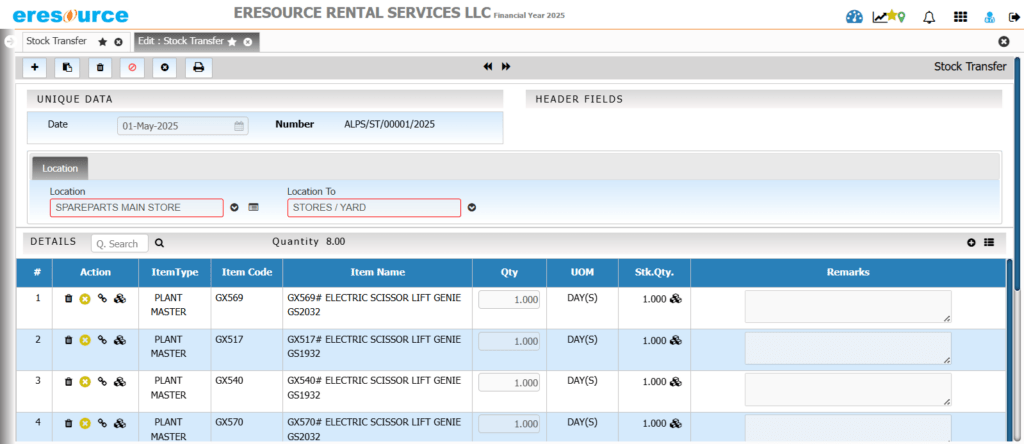Open the apps grid menu icon
The width and height of the screenshot is (1024, 444).
(960, 17)
